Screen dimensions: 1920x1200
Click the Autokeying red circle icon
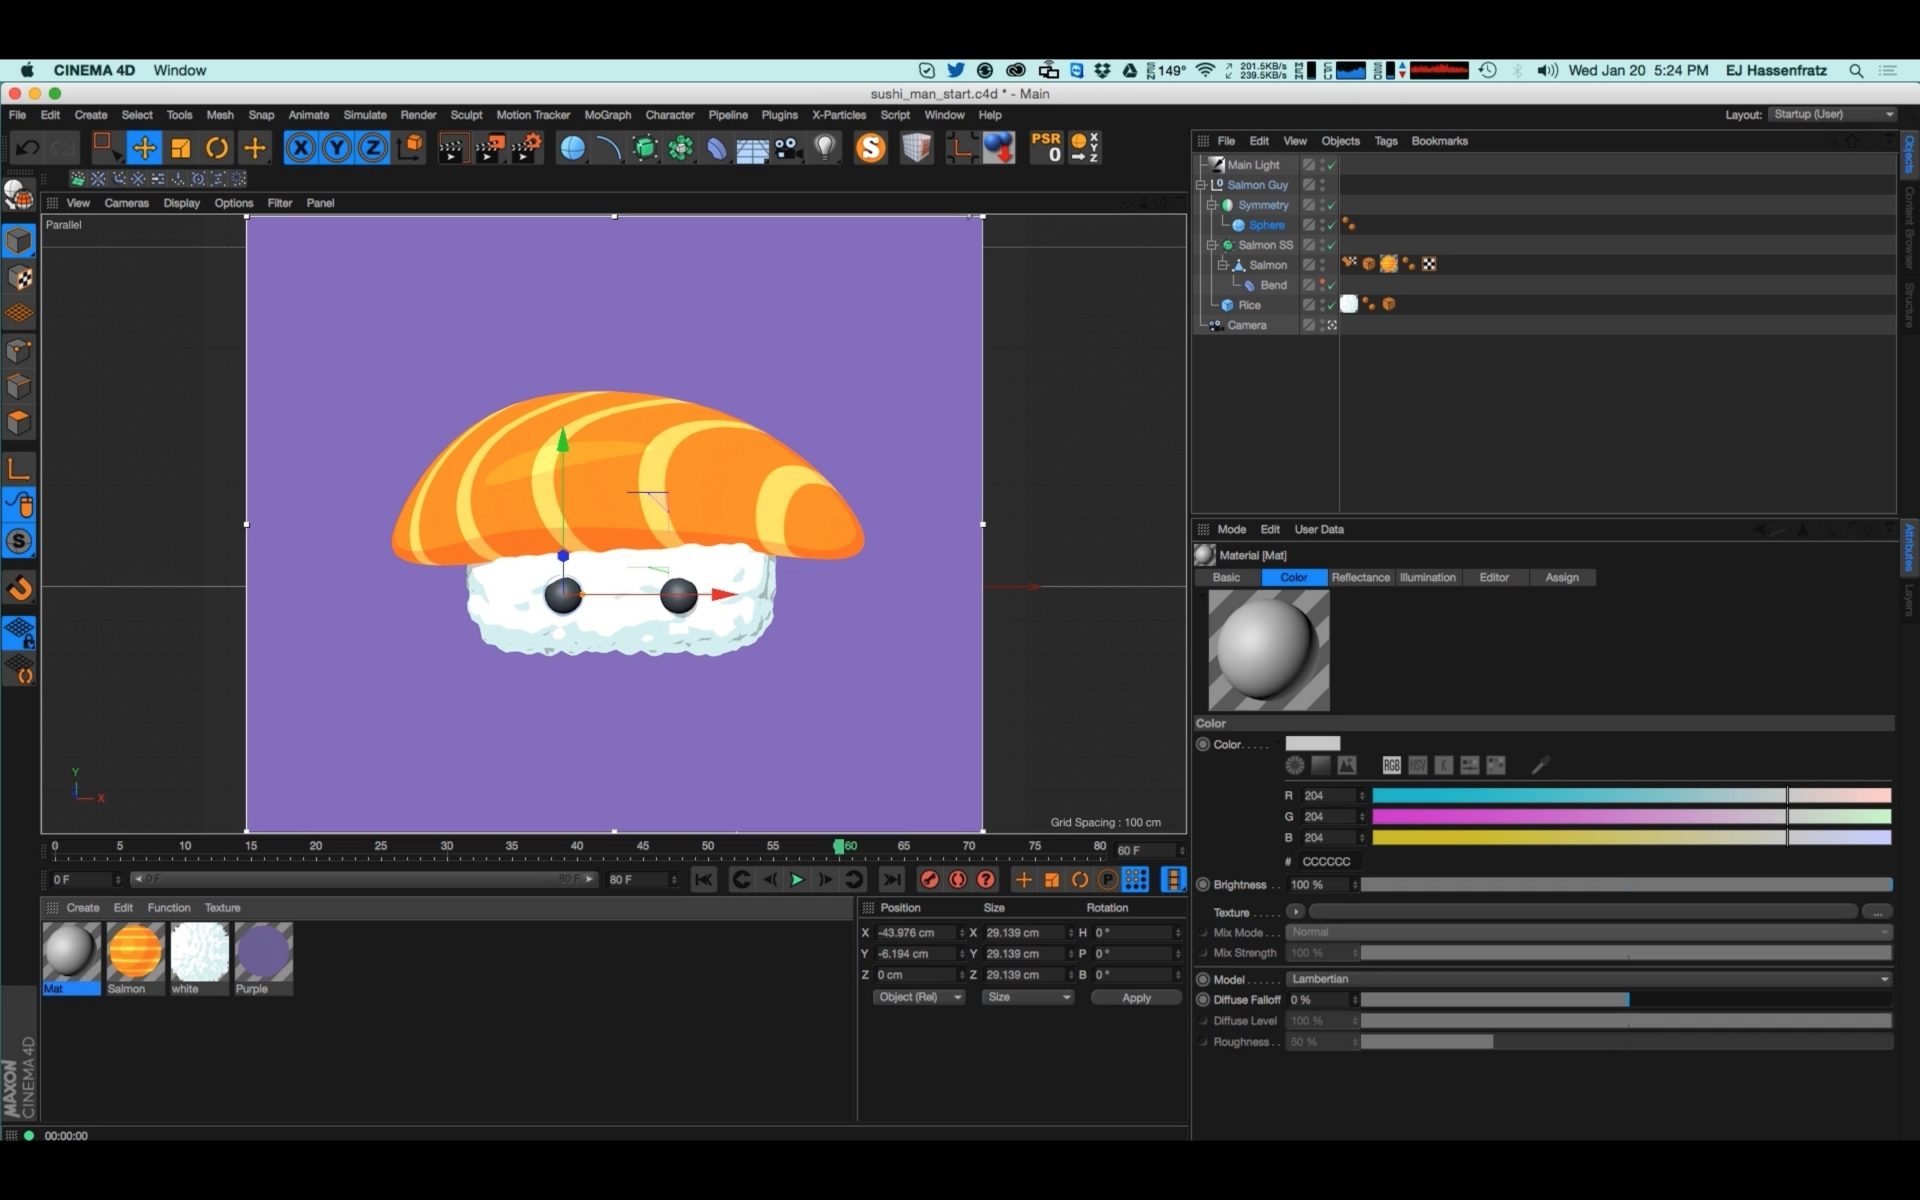tap(957, 880)
